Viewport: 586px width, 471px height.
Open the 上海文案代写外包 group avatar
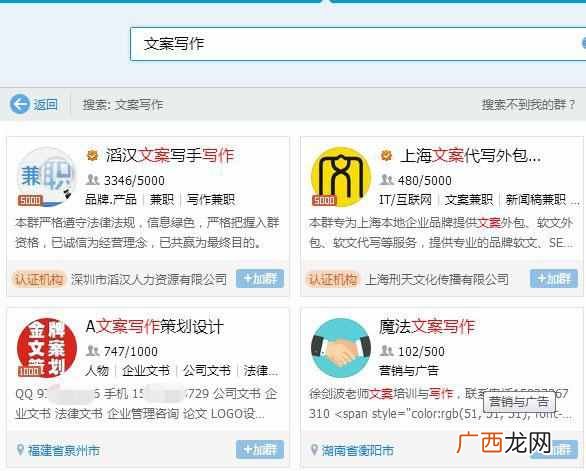pyautogui.click(x=340, y=177)
